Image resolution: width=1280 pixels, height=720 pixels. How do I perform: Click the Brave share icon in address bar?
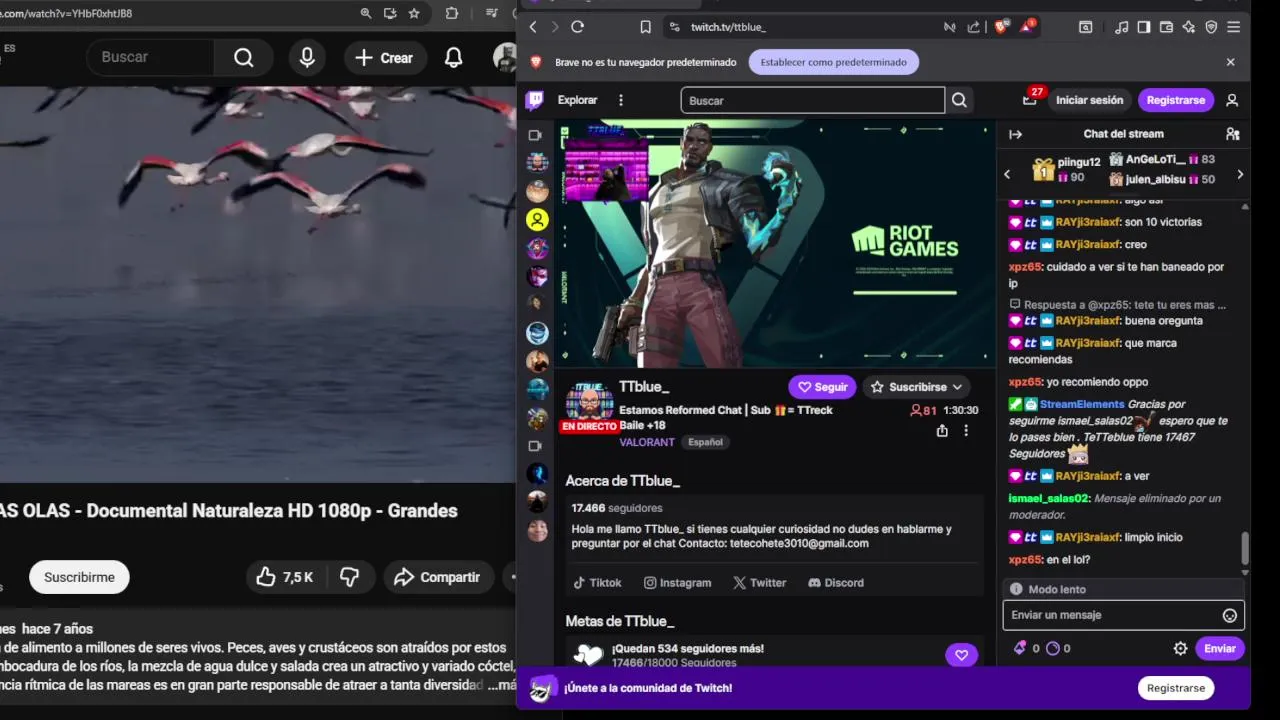[x=974, y=27]
